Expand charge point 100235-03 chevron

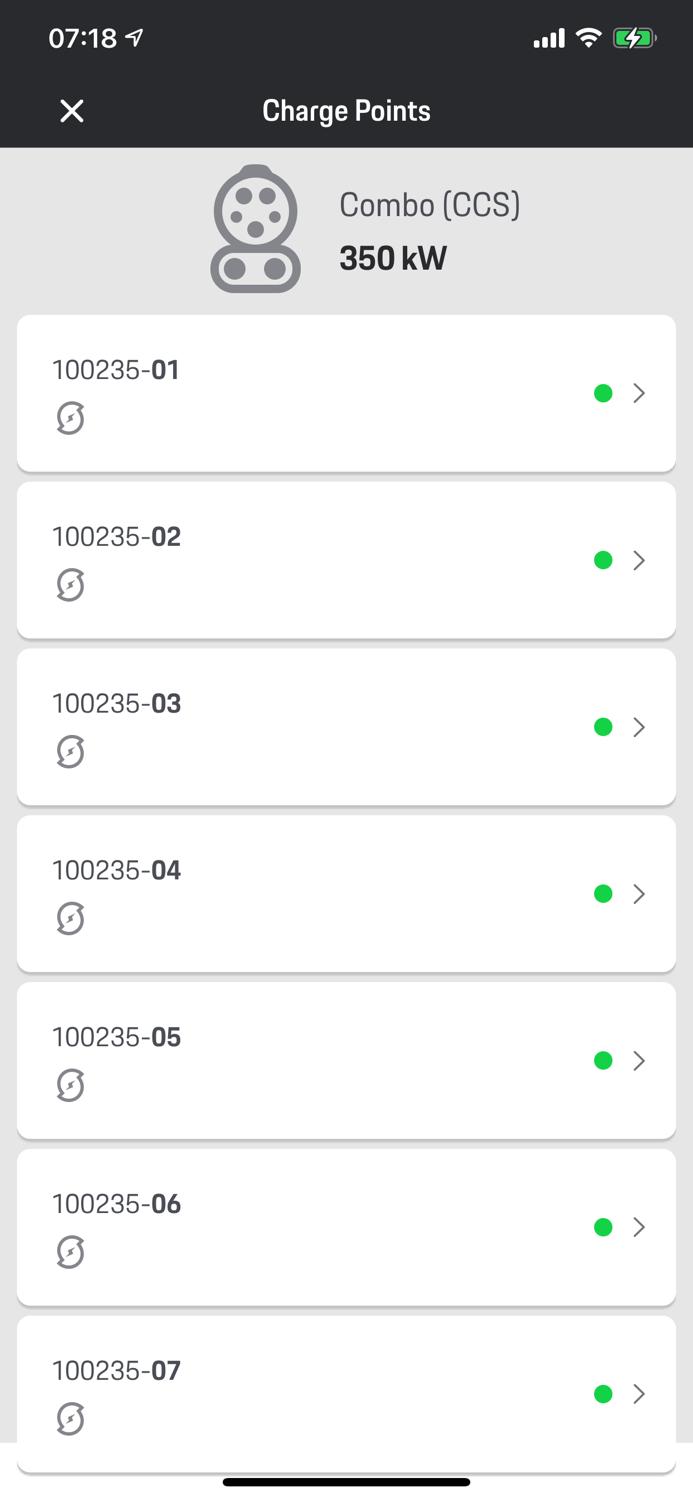tap(639, 727)
